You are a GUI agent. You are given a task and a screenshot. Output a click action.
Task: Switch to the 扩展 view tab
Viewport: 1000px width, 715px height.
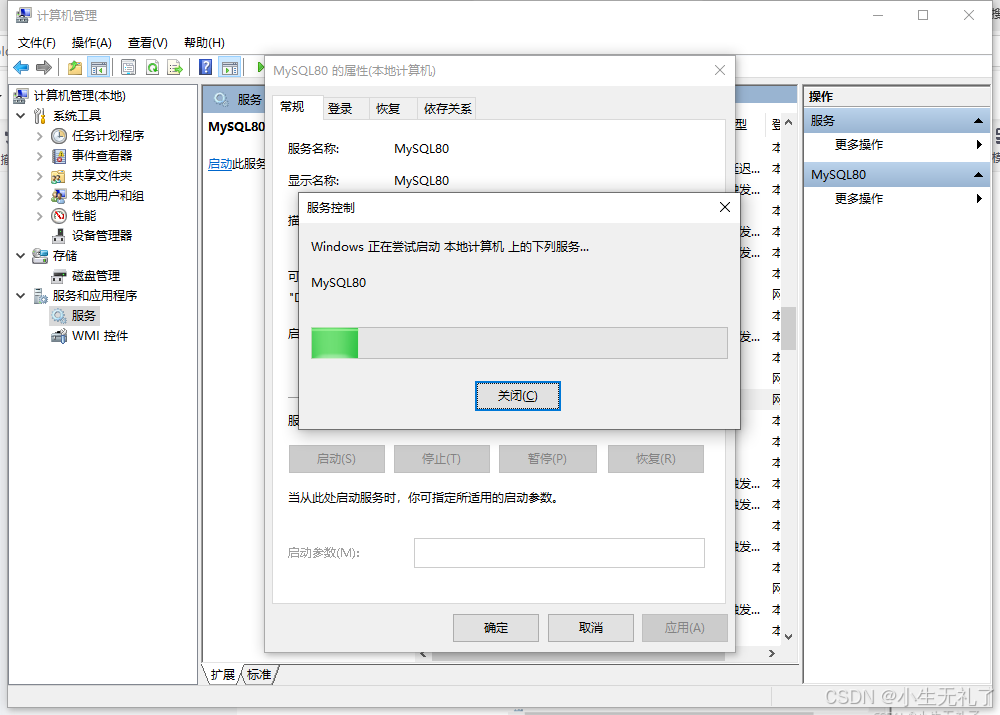[x=223, y=675]
